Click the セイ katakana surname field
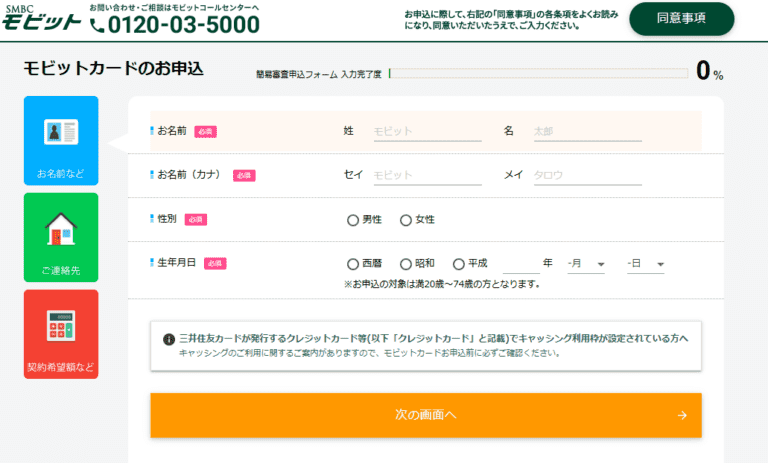The width and height of the screenshot is (768, 463). (x=428, y=175)
